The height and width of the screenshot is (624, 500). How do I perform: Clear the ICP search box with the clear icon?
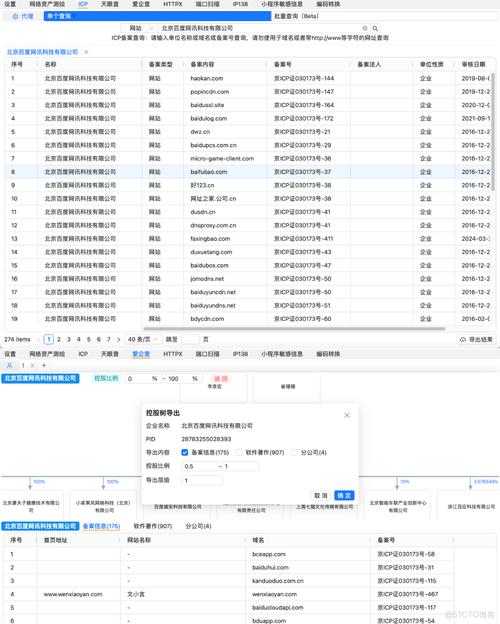[x=365, y=28]
